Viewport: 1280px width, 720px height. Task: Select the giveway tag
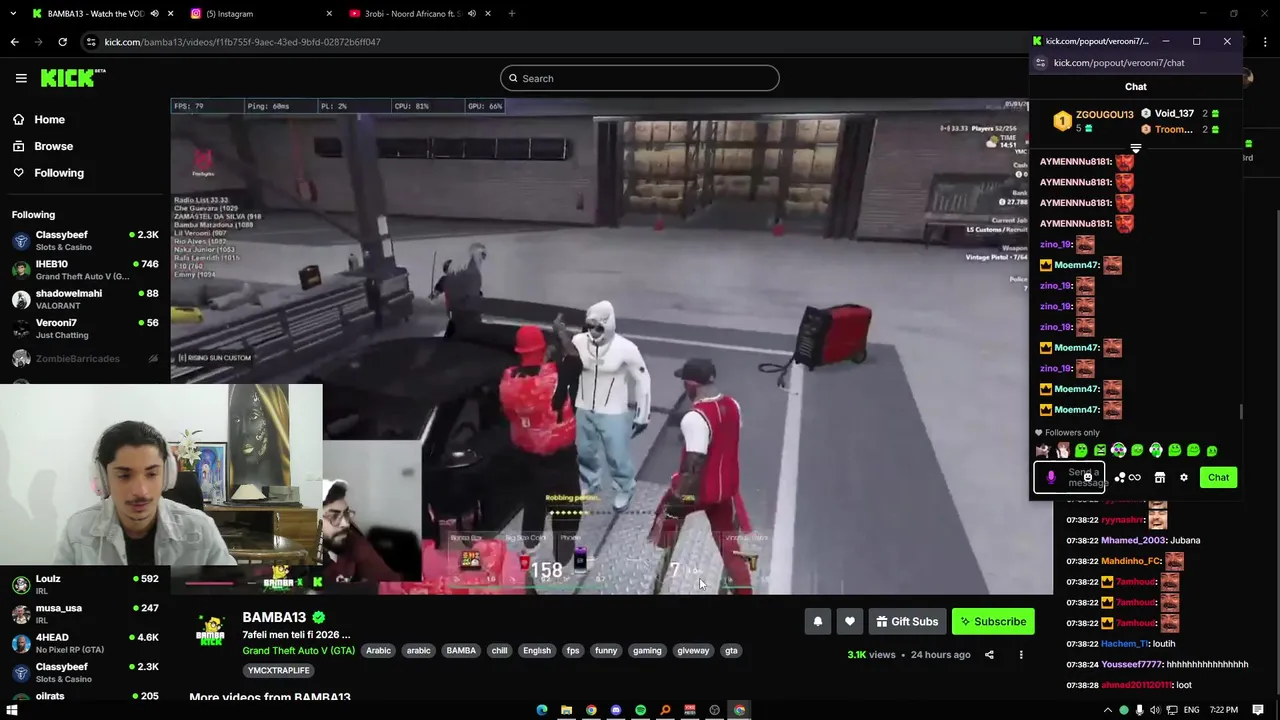(x=693, y=651)
